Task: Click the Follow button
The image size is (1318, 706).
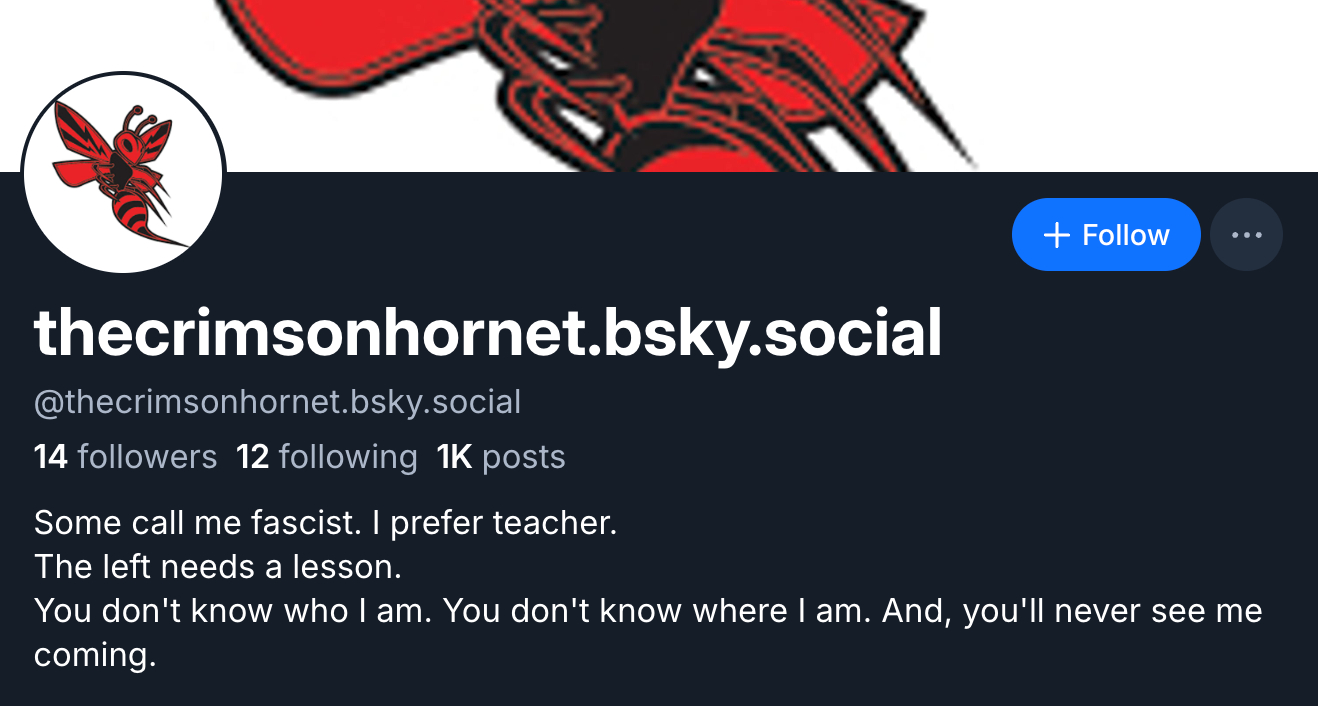Action: pyautogui.click(x=1105, y=235)
